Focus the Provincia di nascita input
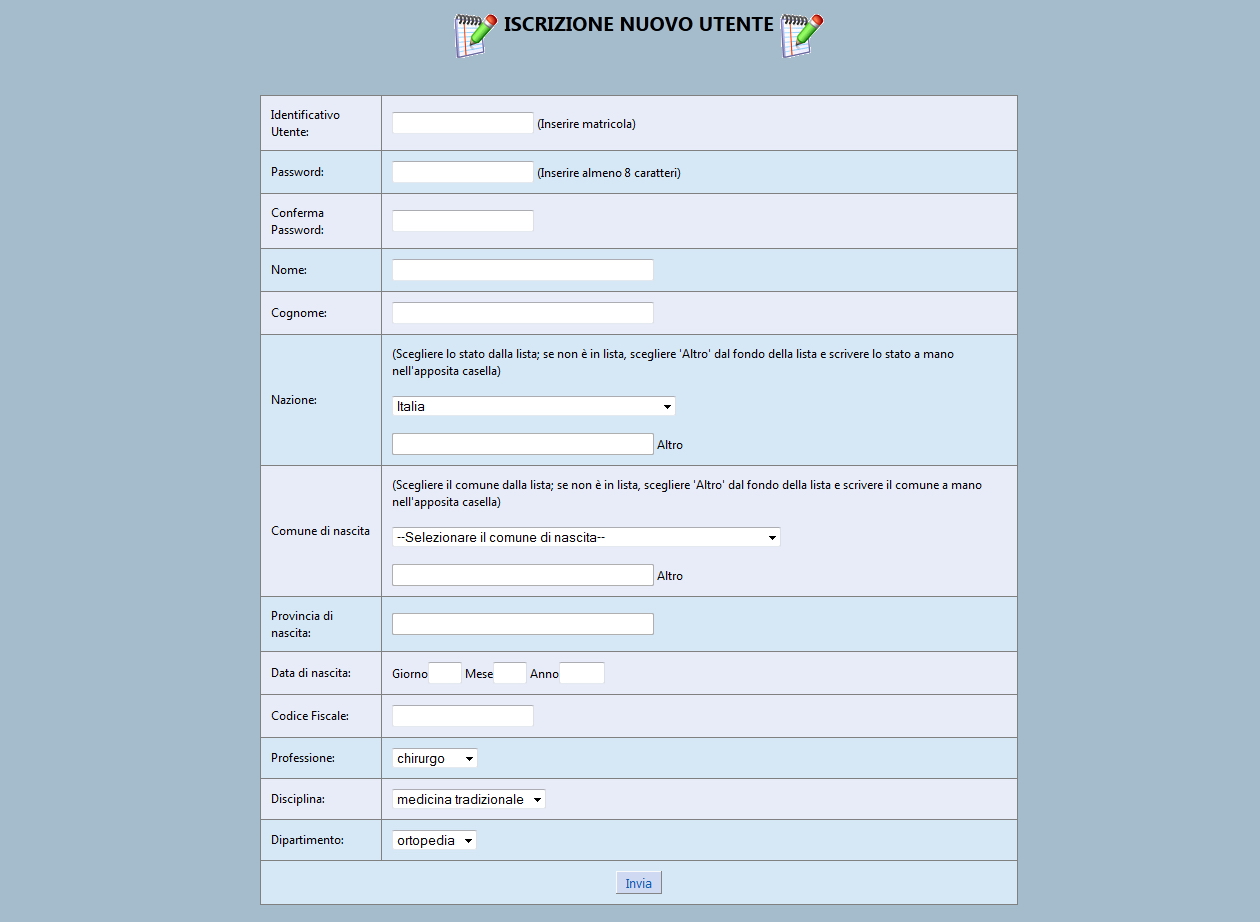1260x922 pixels. pos(522,623)
